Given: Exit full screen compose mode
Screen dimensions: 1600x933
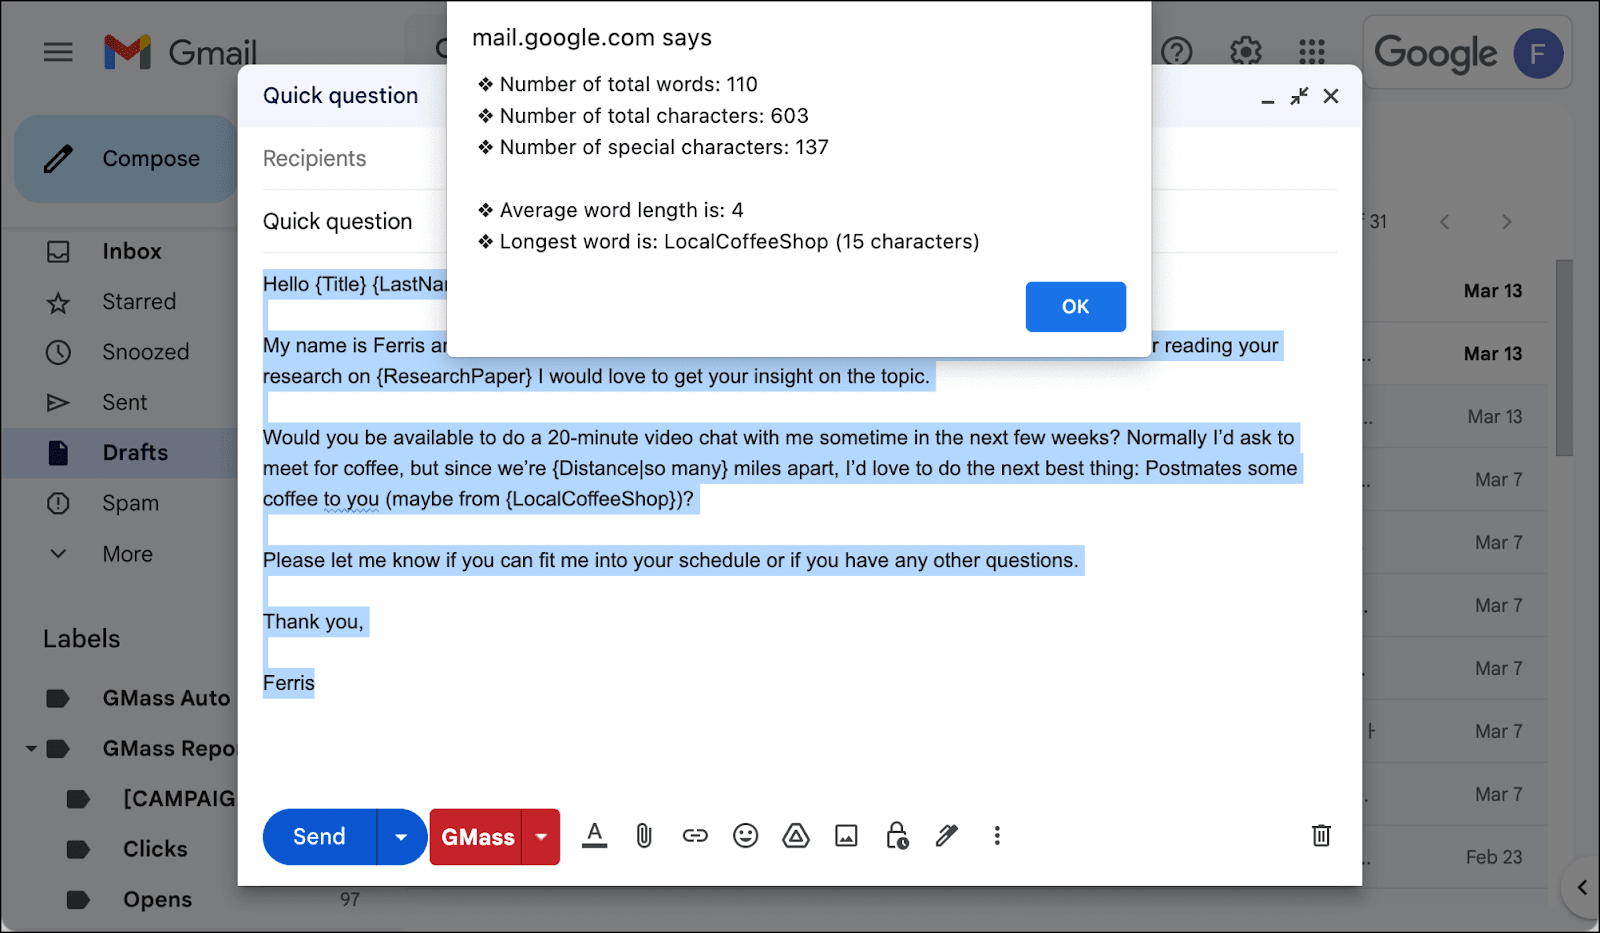Looking at the screenshot, I should pyautogui.click(x=1299, y=96).
